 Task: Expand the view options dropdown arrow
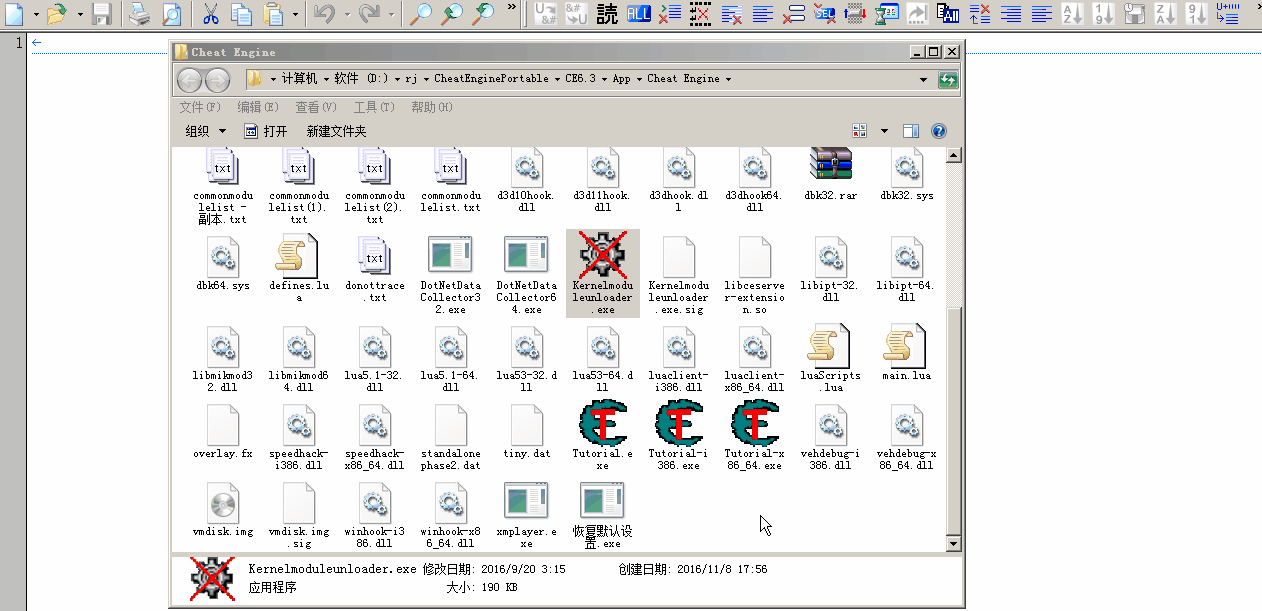pyautogui.click(x=884, y=131)
